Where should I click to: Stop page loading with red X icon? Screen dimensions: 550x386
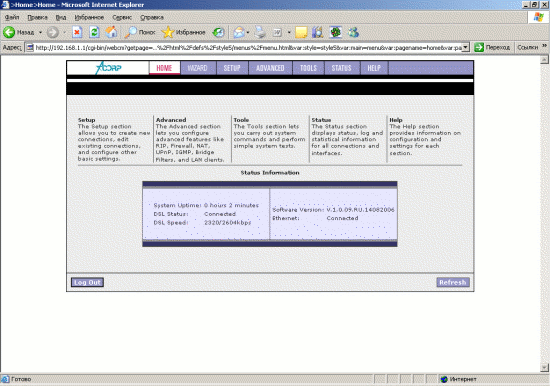pos(77,32)
